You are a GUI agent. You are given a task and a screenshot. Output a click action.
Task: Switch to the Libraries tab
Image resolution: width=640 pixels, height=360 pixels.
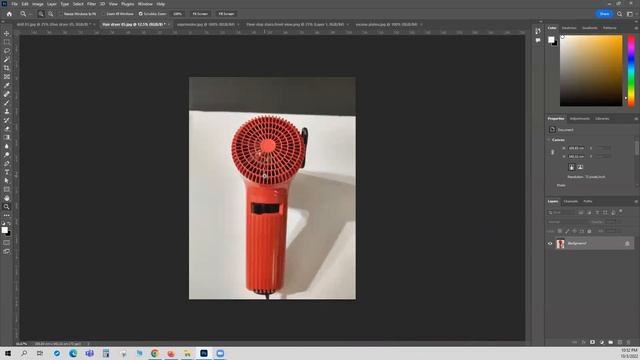coord(602,119)
